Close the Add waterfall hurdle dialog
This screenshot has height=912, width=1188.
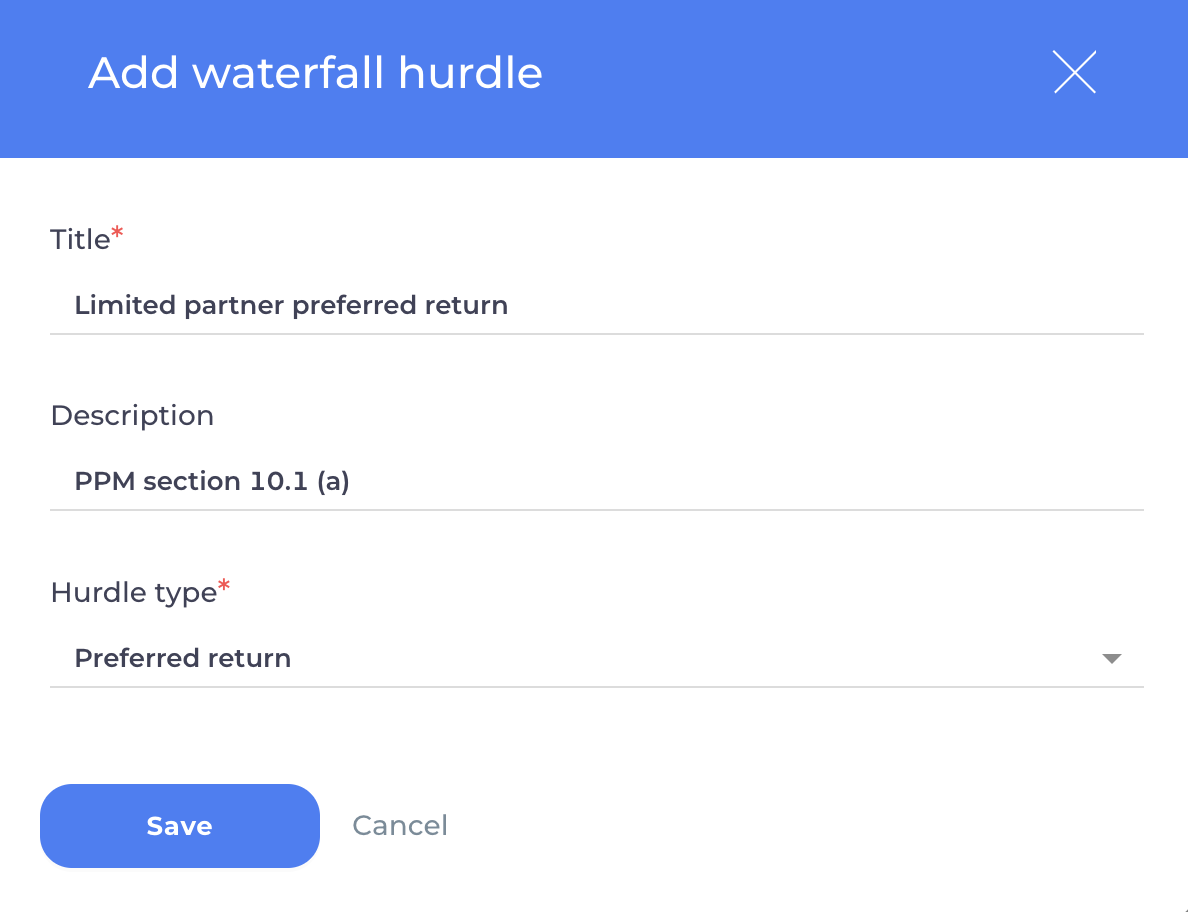click(x=1074, y=72)
